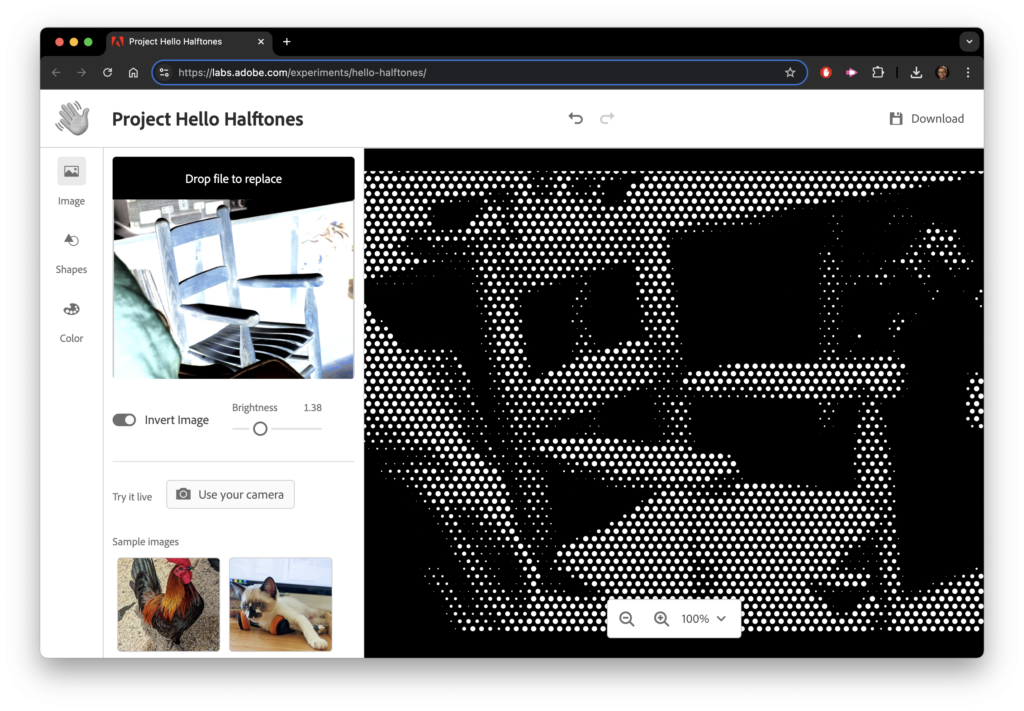Close the Project Hello Halftones tab
1024x711 pixels.
261,42
